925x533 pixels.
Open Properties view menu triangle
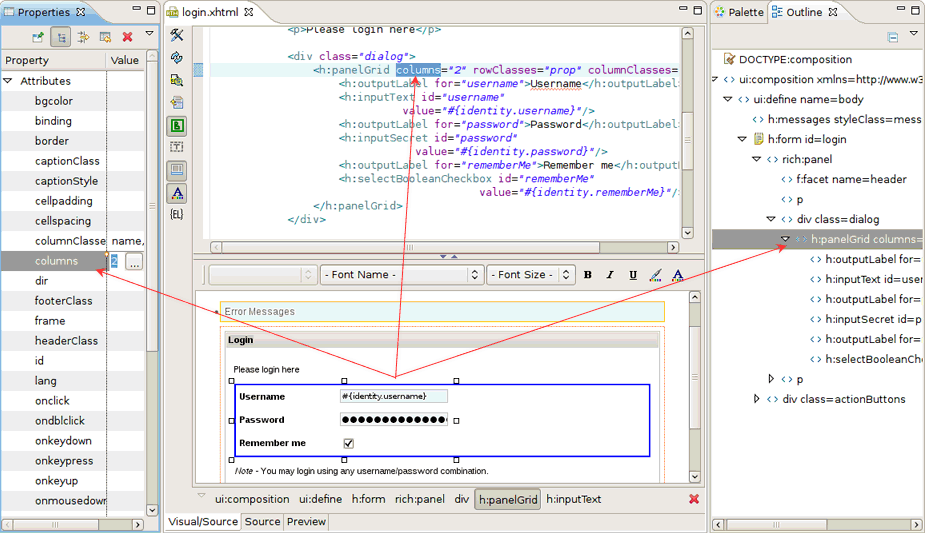coord(149,34)
